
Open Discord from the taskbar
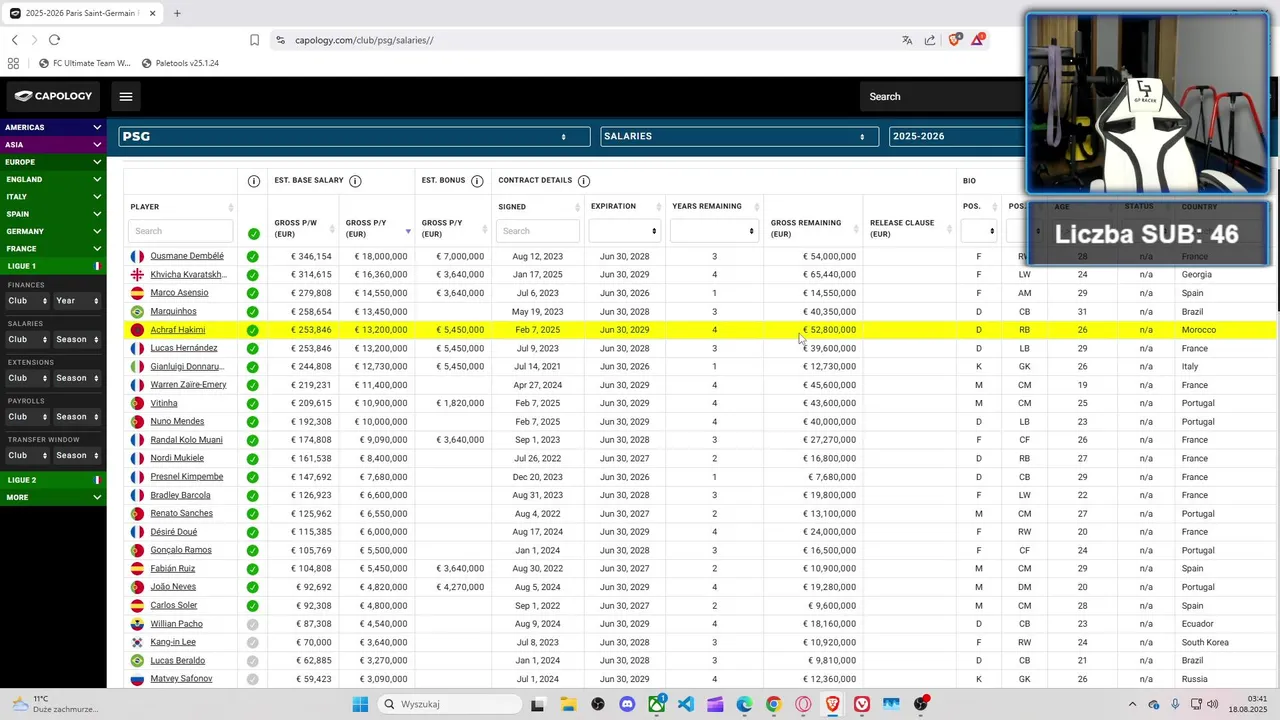click(627, 704)
